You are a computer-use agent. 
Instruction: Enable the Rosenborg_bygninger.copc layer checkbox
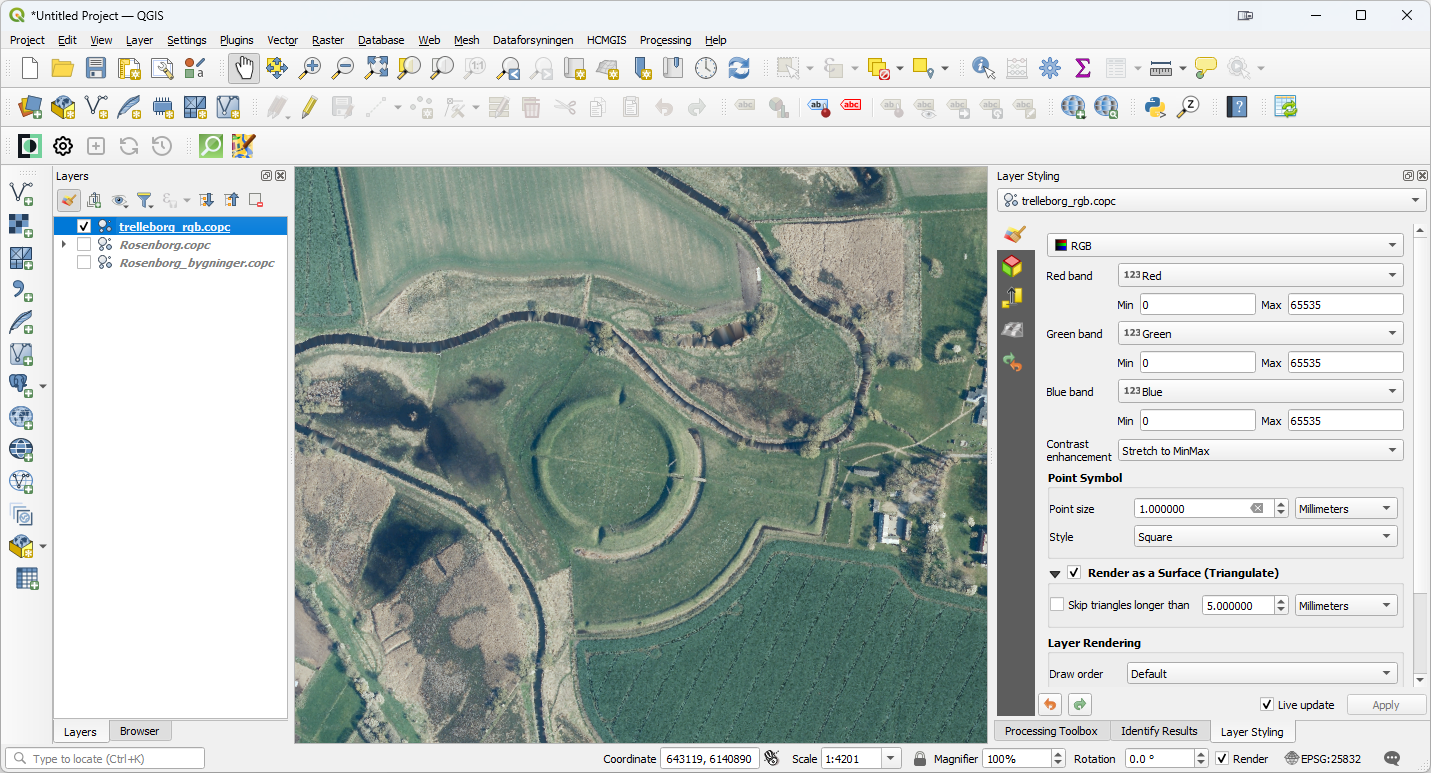(84, 263)
